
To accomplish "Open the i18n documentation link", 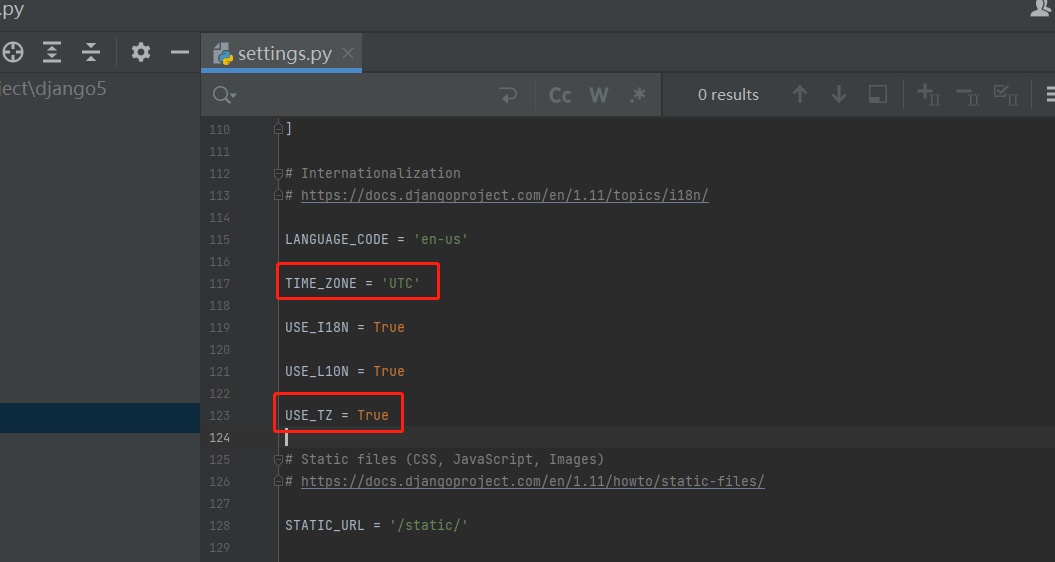I will [x=505, y=195].
